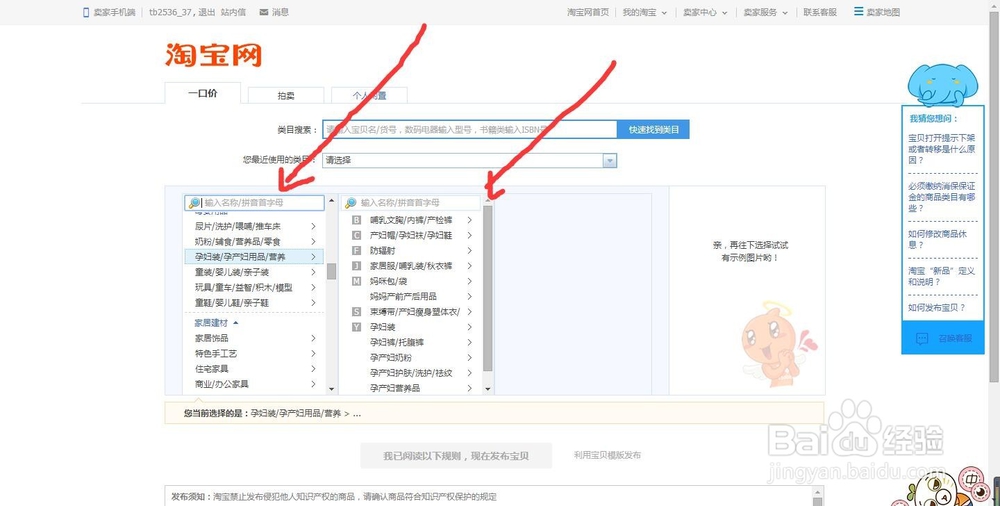Open 卖家服务 dropdown menu

coord(765,12)
